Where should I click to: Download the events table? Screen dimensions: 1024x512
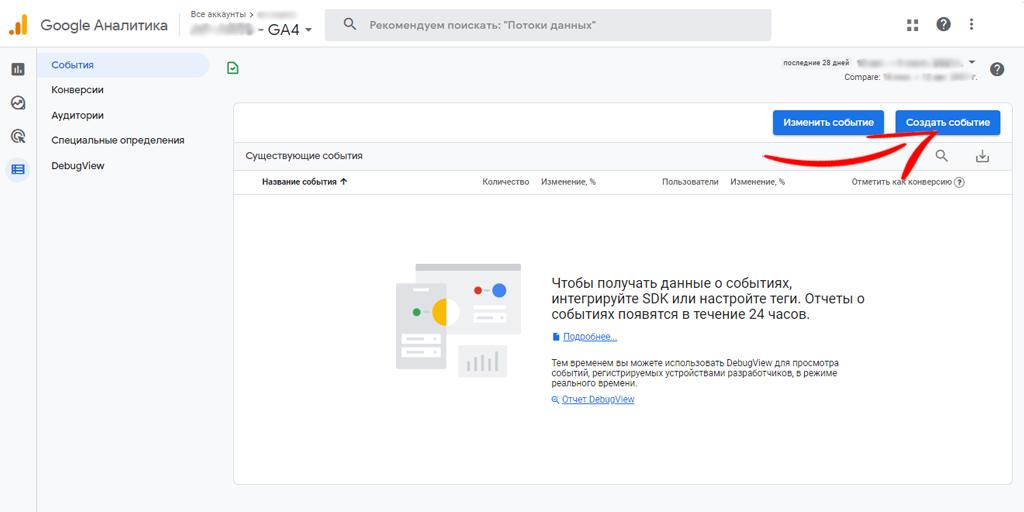point(982,156)
